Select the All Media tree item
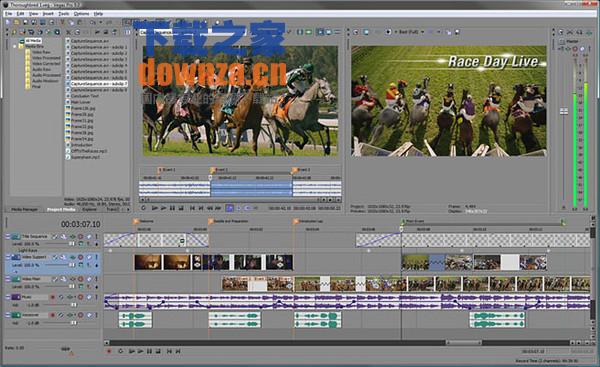This screenshot has height=367, width=600. [33, 41]
